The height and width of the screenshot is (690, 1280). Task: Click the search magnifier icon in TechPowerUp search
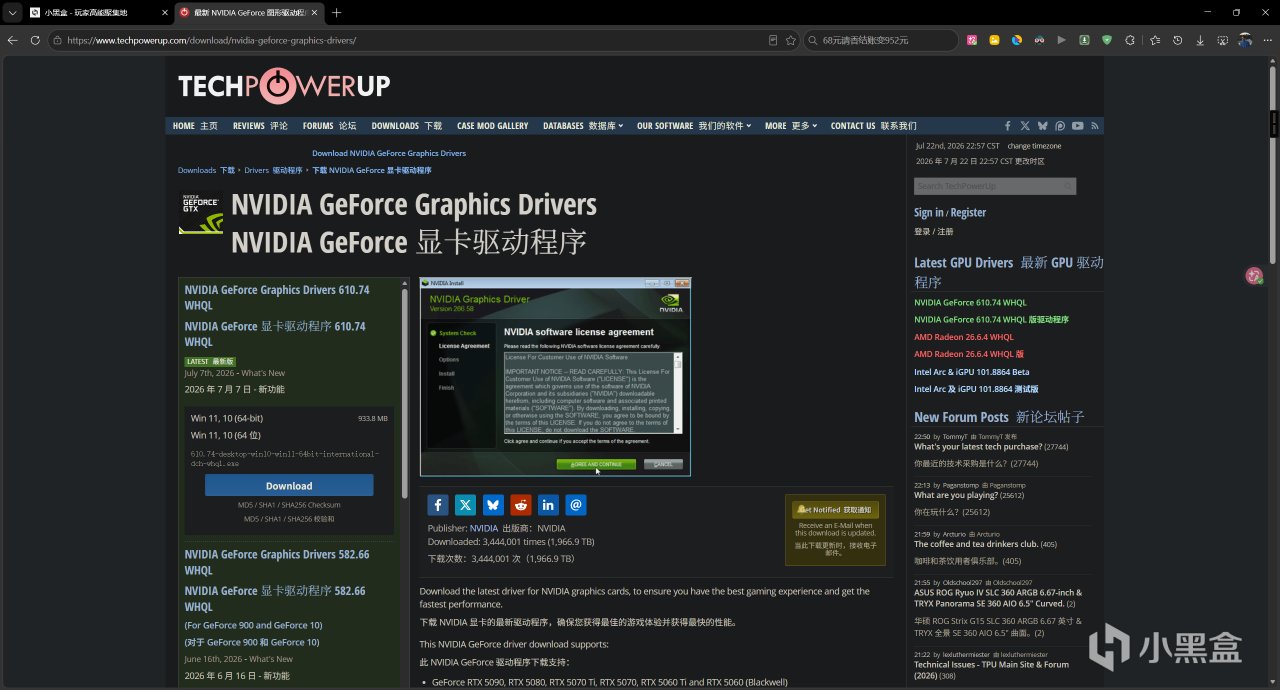pos(1068,186)
